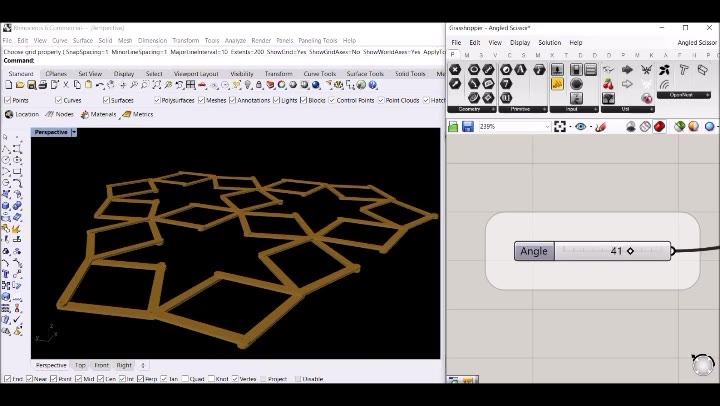The image size is (720, 406).
Task: Click the Print icon in Rhino toolbar
Action: pyautogui.click(x=43, y=85)
